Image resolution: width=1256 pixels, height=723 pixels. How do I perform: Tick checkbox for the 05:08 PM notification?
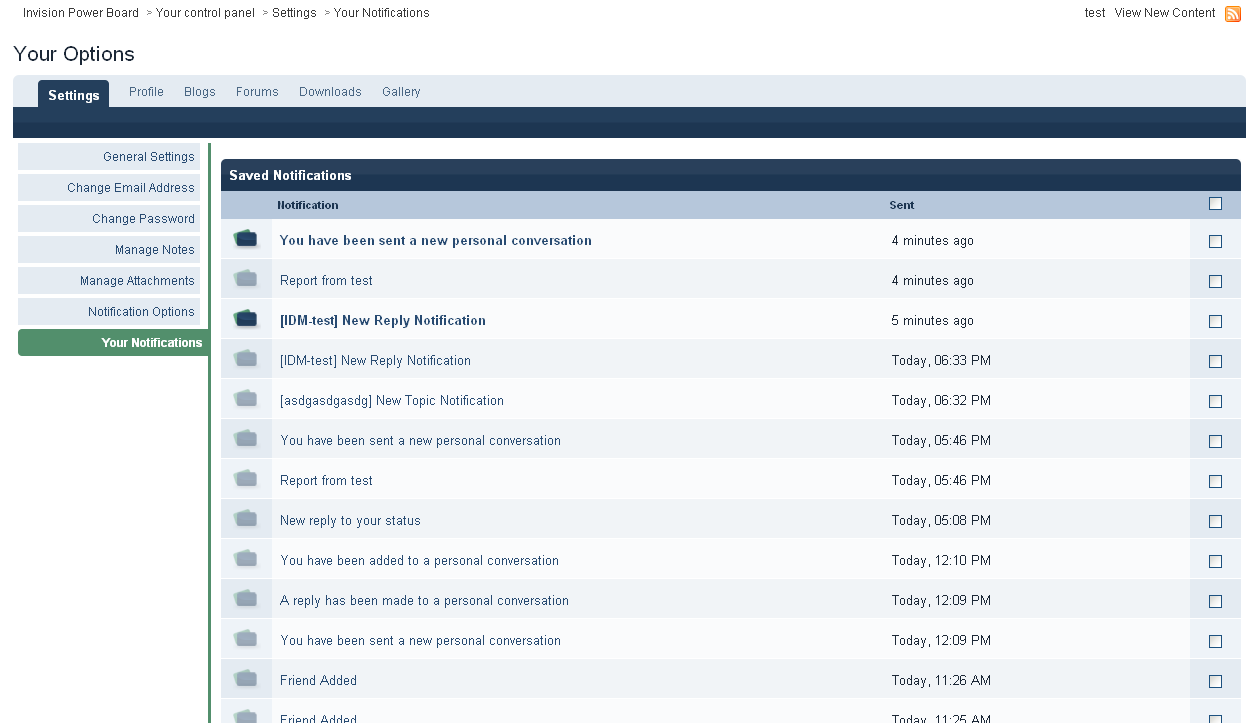[x=1215, y=521]
